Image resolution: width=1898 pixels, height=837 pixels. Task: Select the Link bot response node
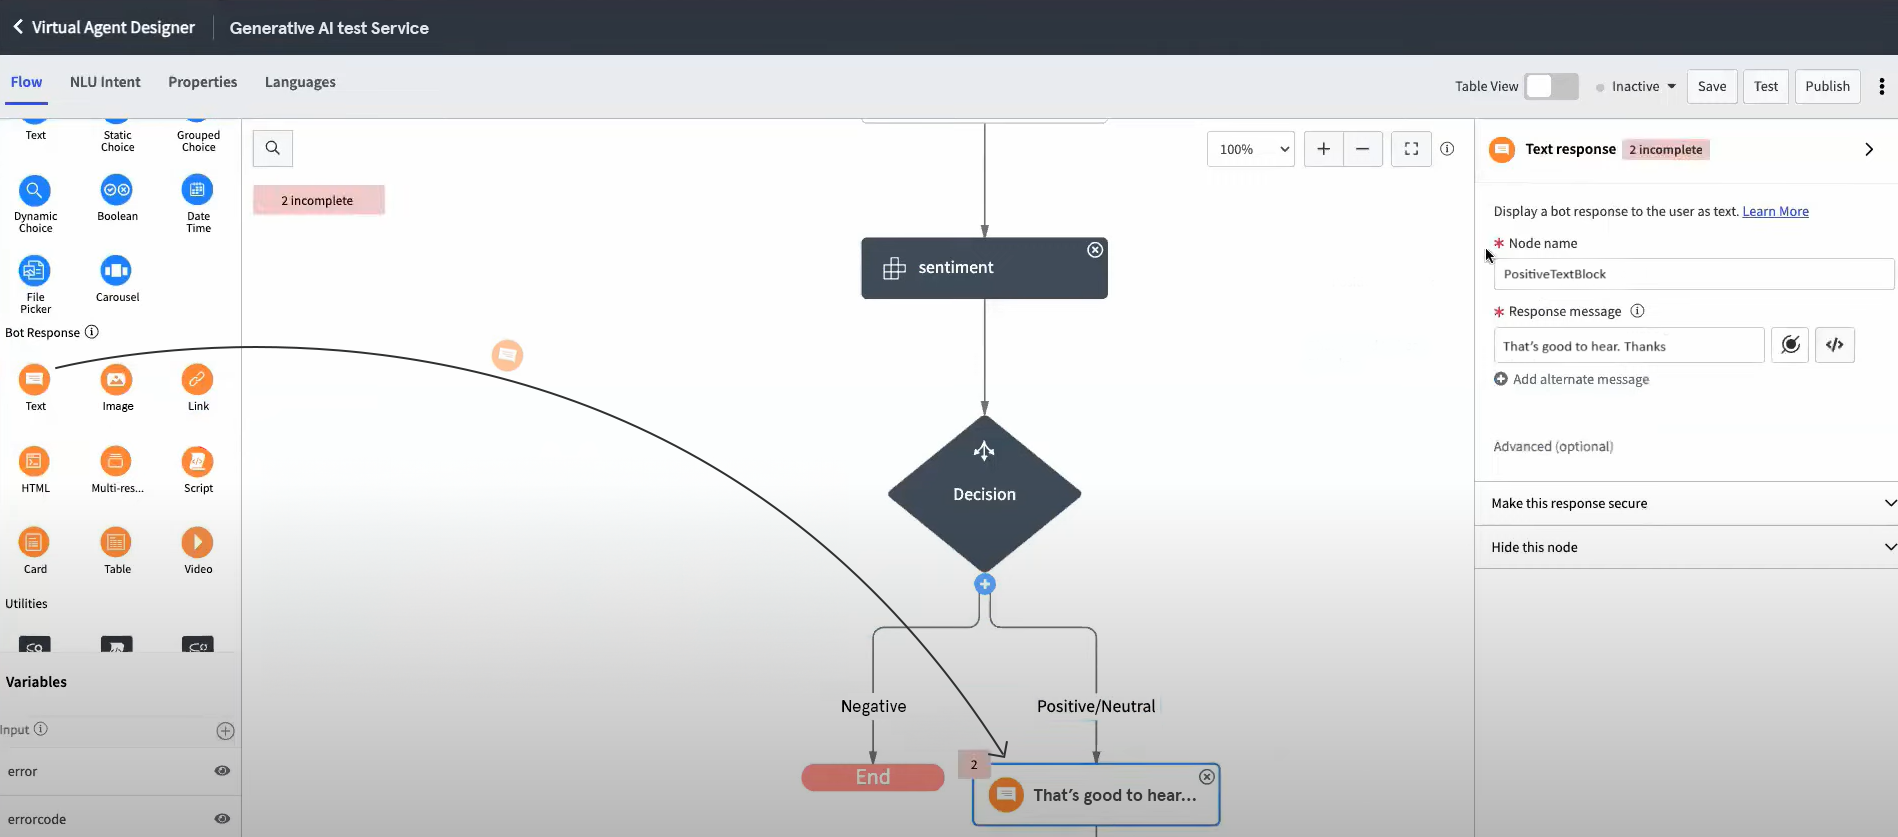(197, 380)
